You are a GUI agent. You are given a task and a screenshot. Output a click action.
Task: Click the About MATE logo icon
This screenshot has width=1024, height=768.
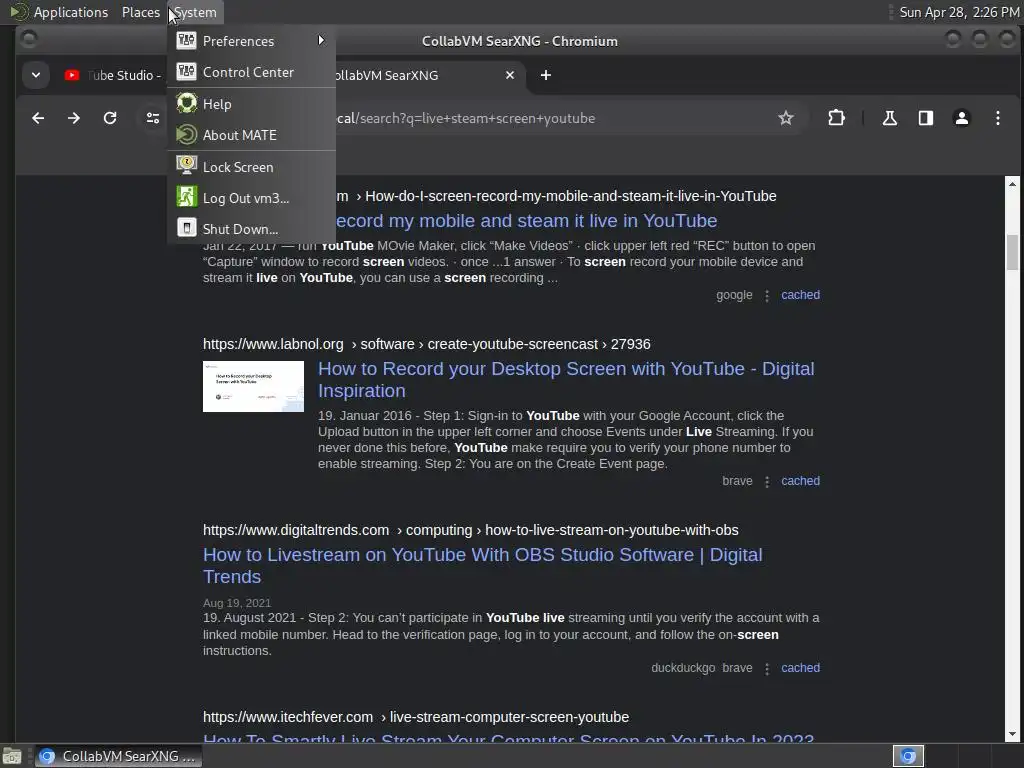(x=186, y=134)
